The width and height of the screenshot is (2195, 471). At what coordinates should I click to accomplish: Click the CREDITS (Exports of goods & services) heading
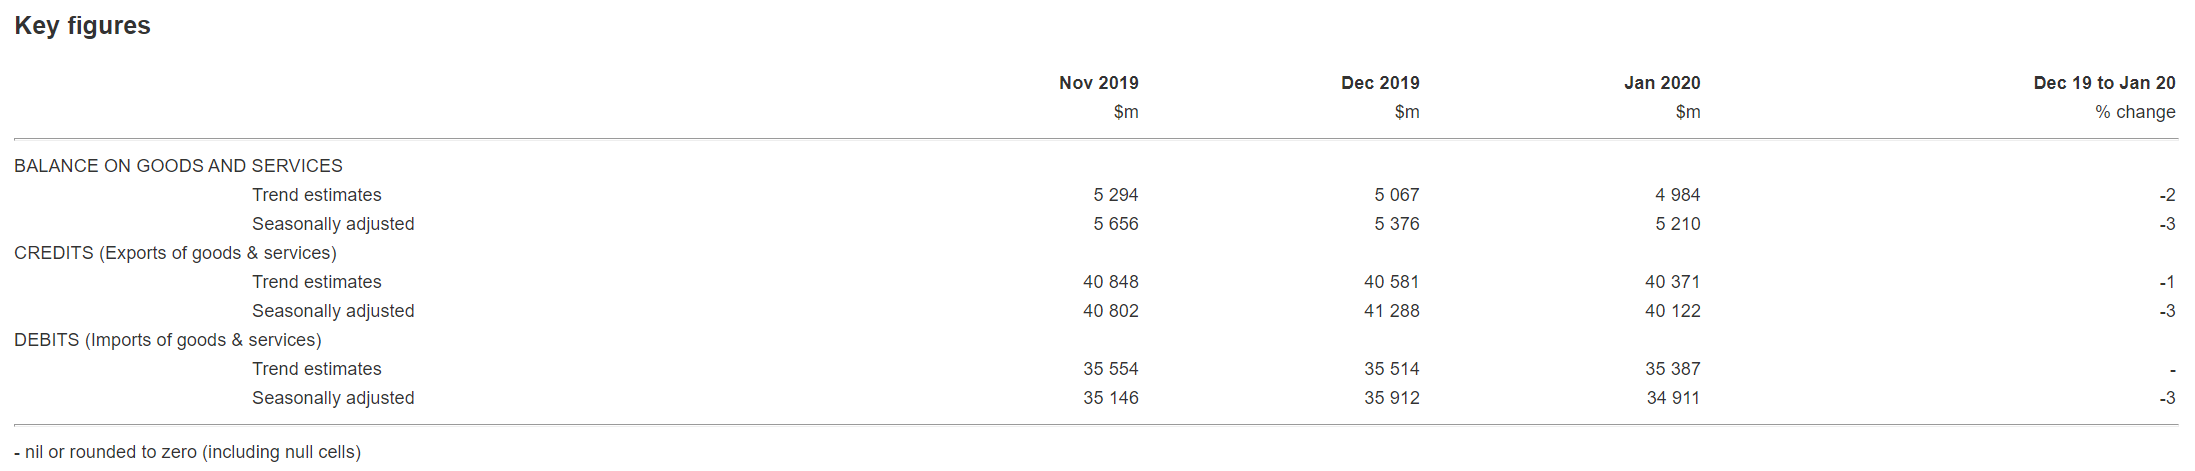[175, 253]
